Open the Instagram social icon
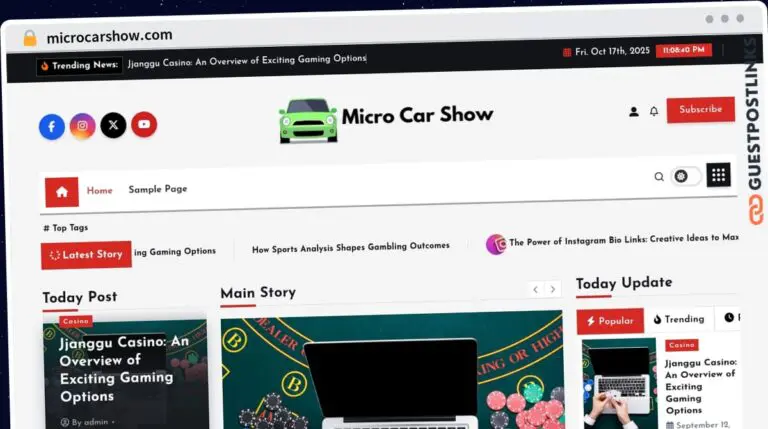Viewport: 768px width, 429px height. pyautogui.click(x=83, y=126)
